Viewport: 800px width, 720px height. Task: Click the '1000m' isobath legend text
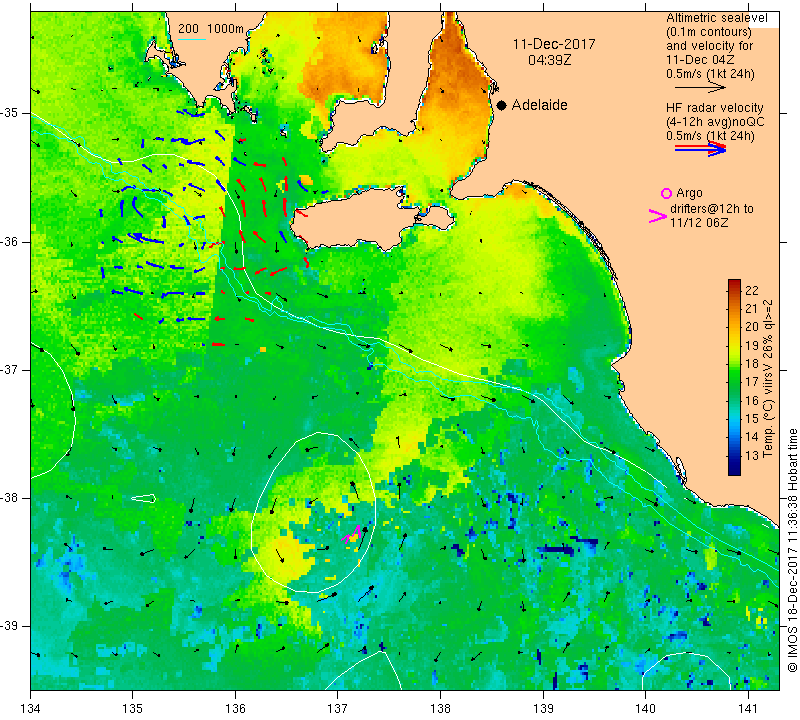point(226,29)
